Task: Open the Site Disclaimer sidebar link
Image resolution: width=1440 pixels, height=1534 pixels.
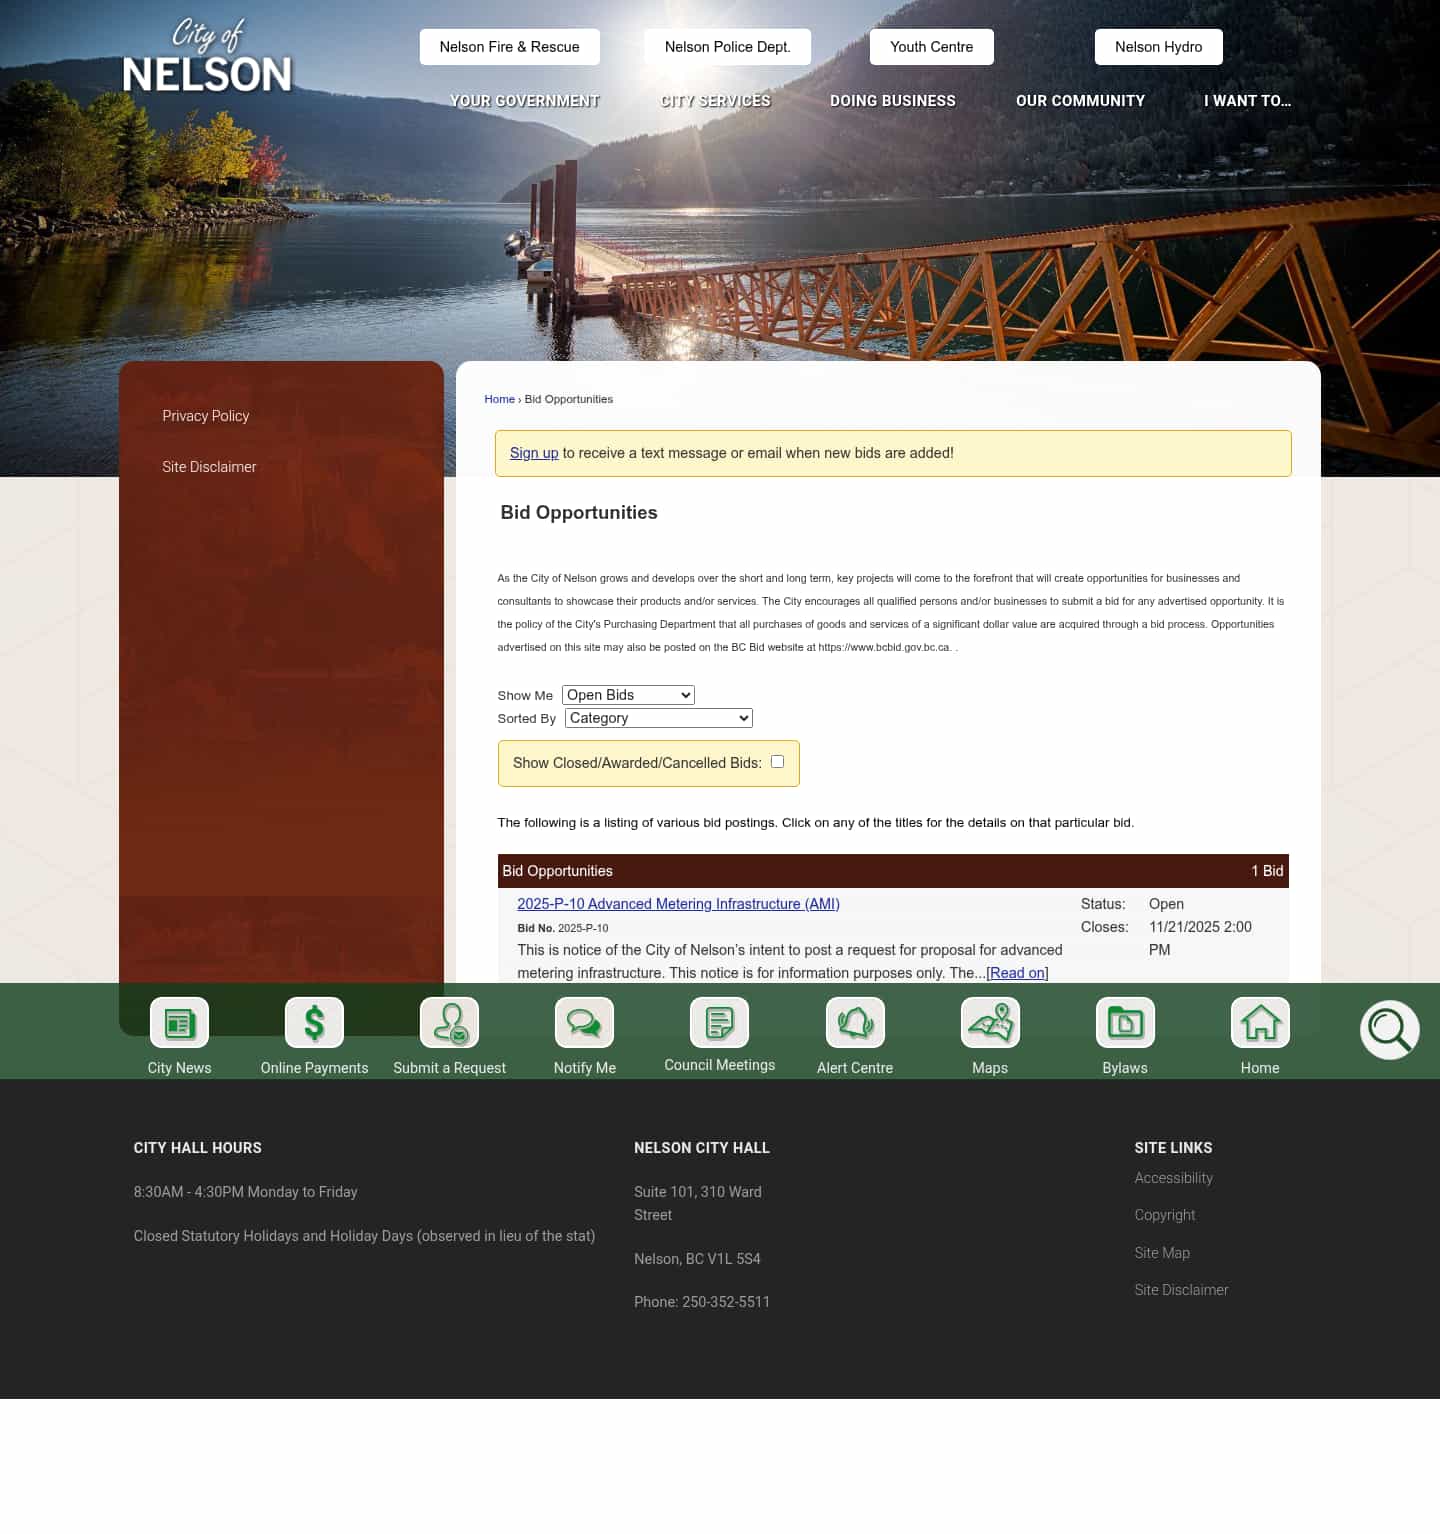Action: pos(209,467)
